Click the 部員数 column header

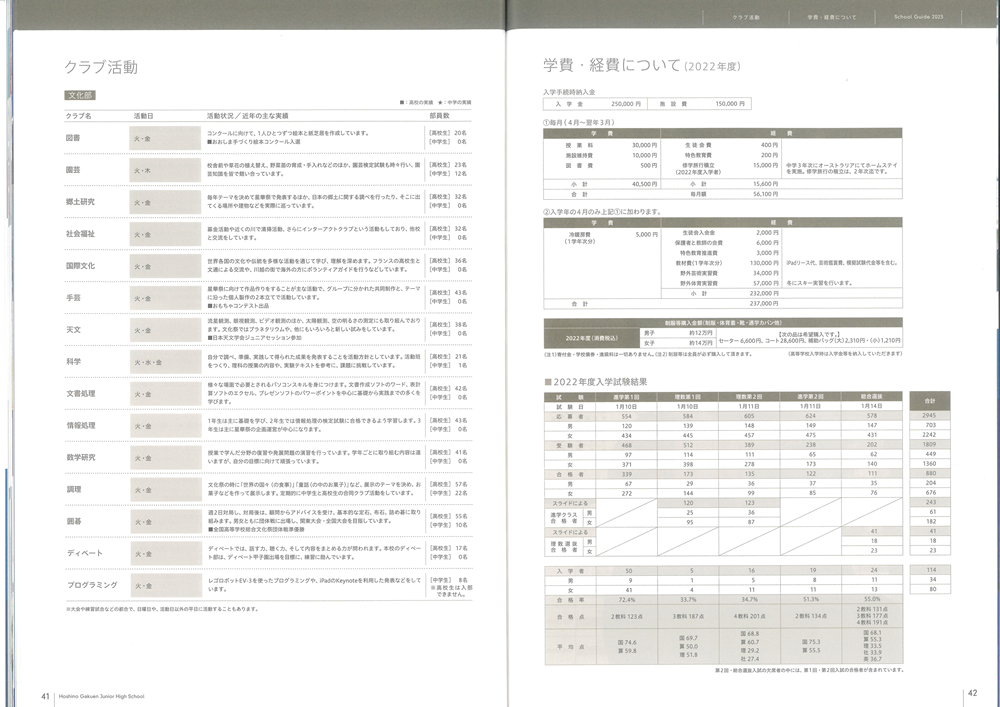[439, 116]
